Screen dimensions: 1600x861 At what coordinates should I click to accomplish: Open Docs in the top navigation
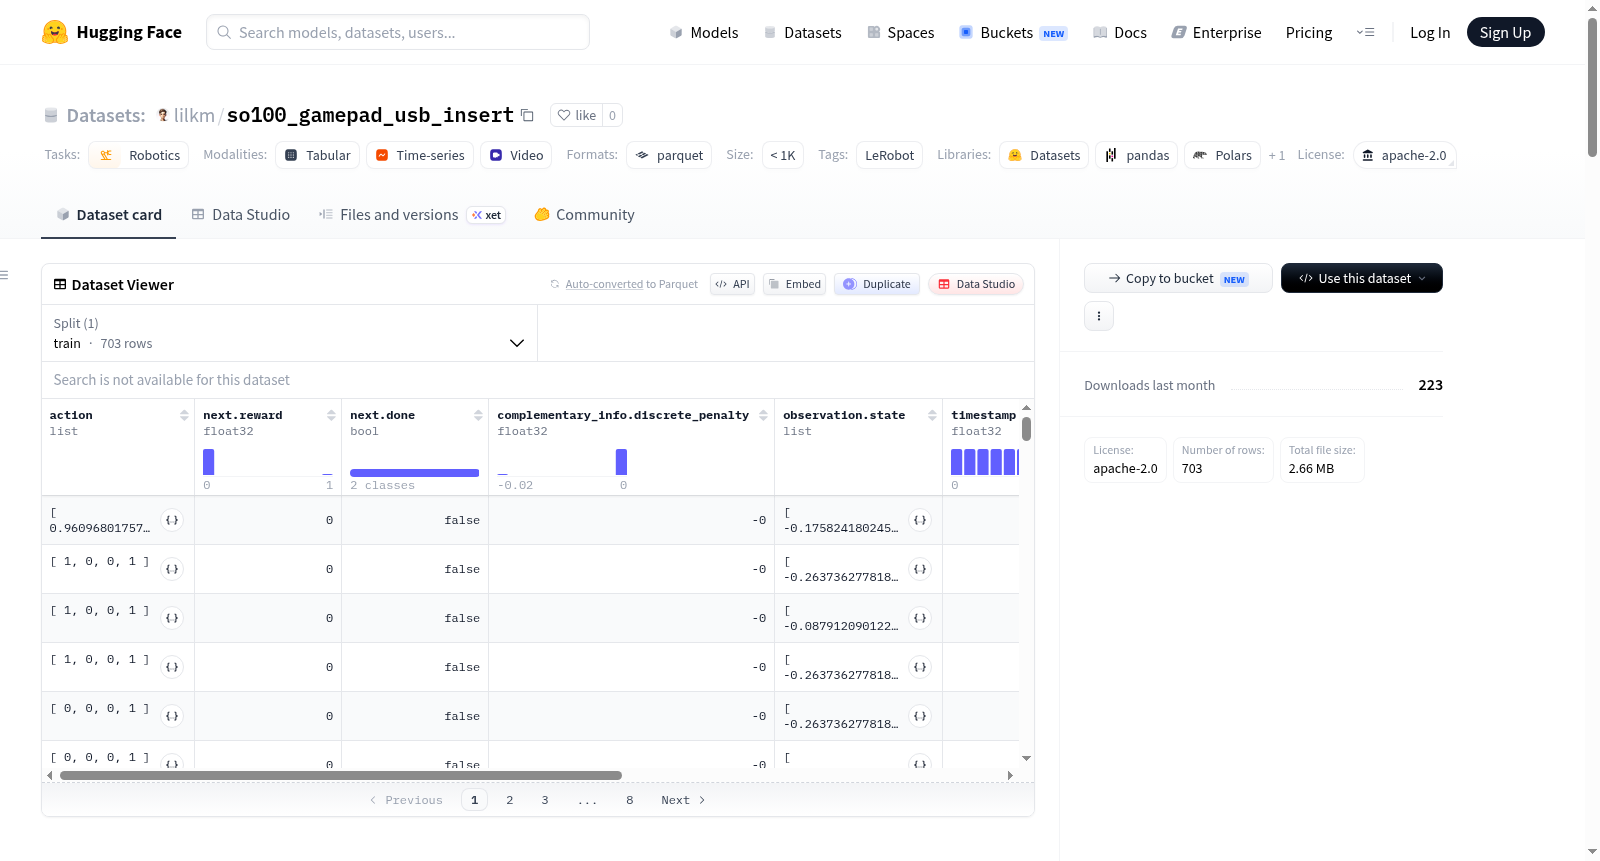1120,32
